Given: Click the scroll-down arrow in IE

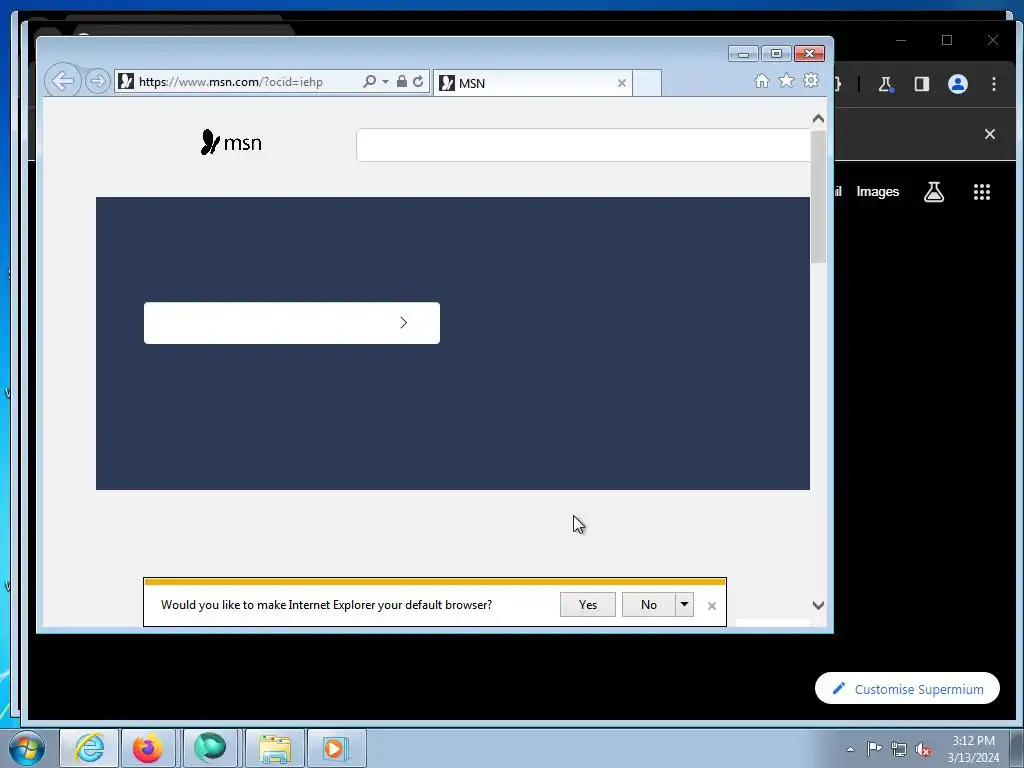Looking at the screenshot, I should (818, 605).
